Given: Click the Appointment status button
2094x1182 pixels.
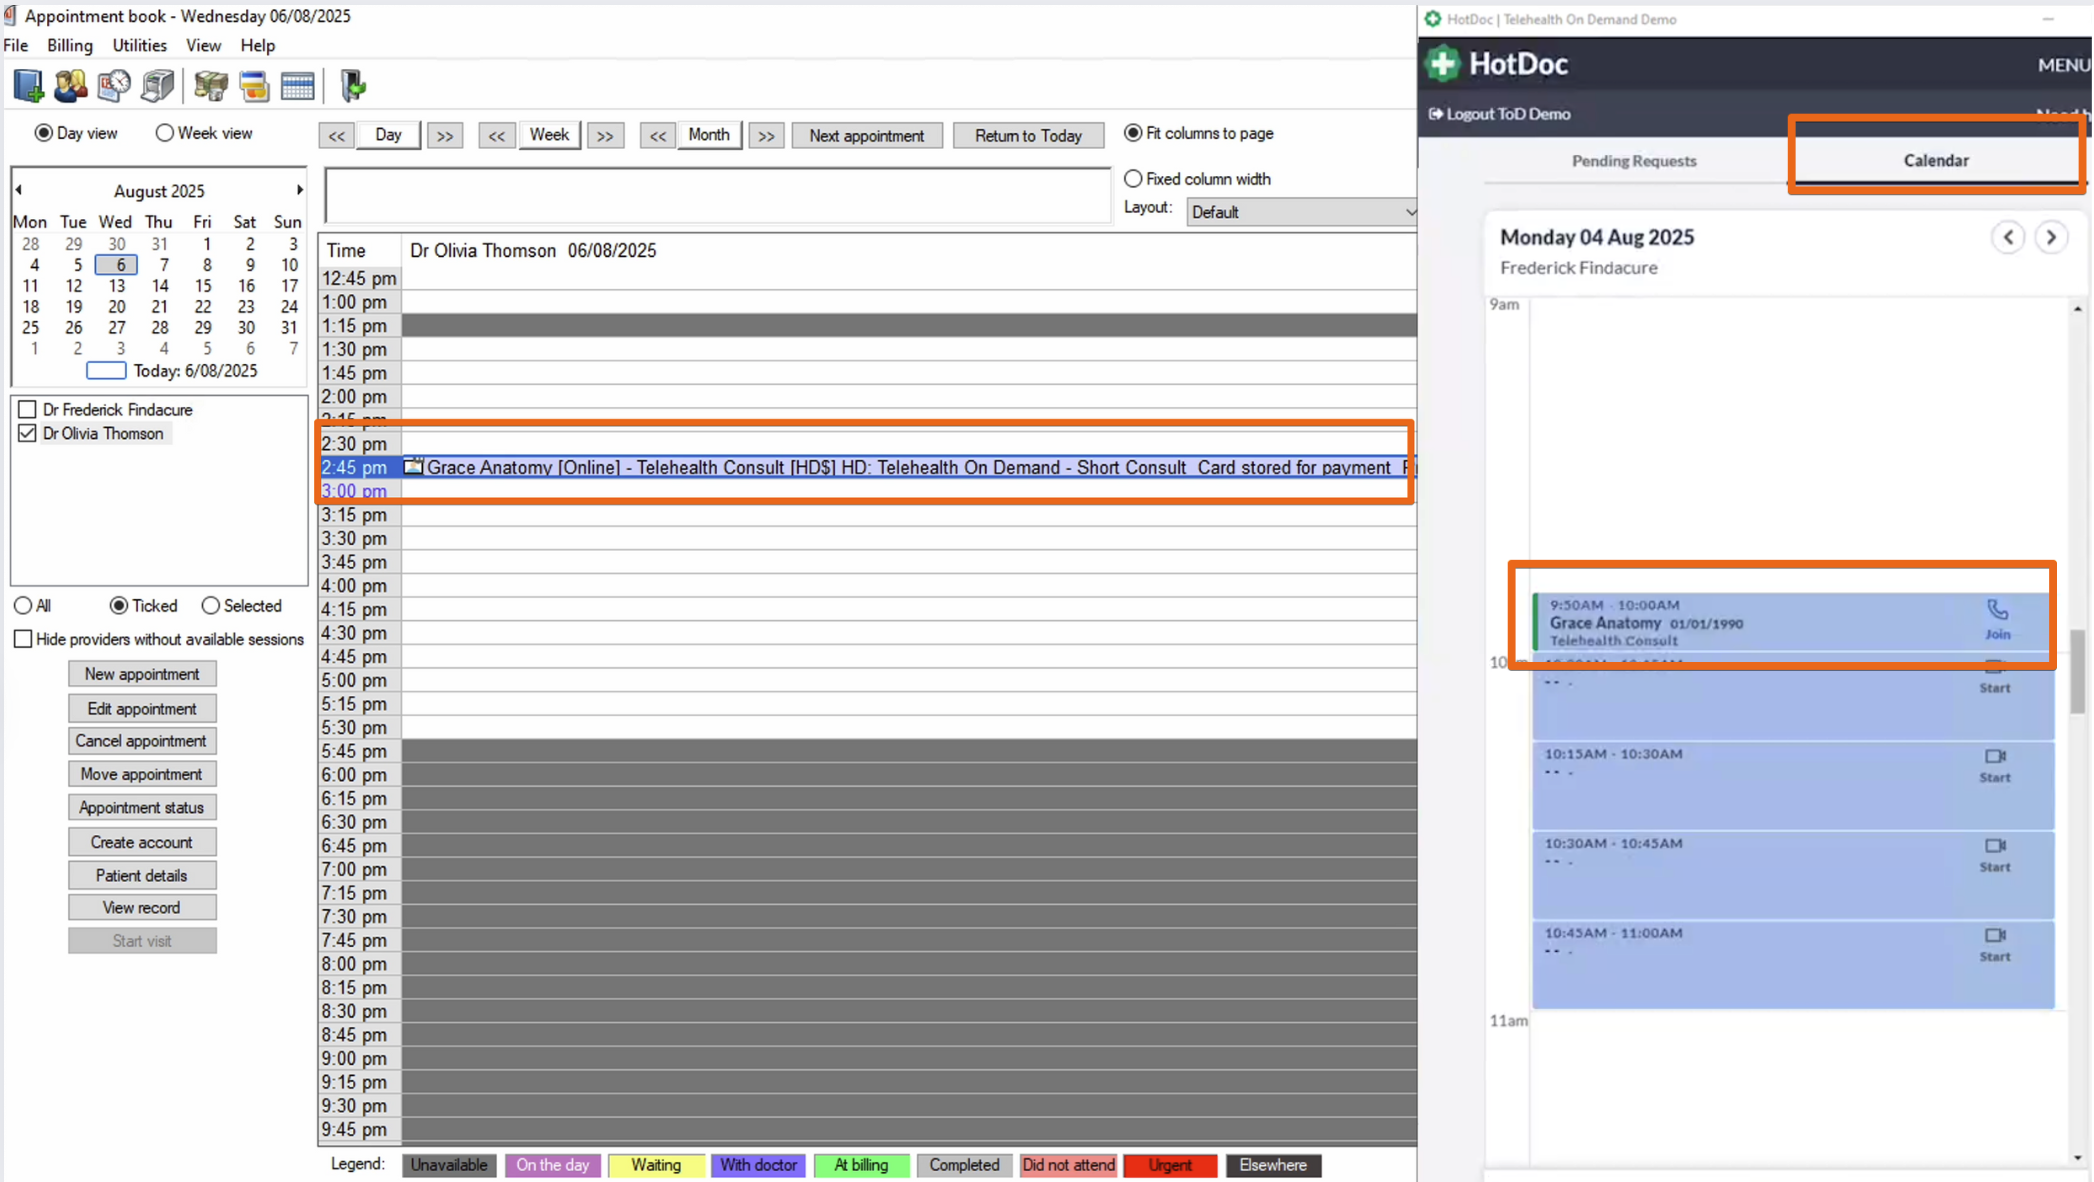Looking at the screenshot, I should tap(142, 808).
